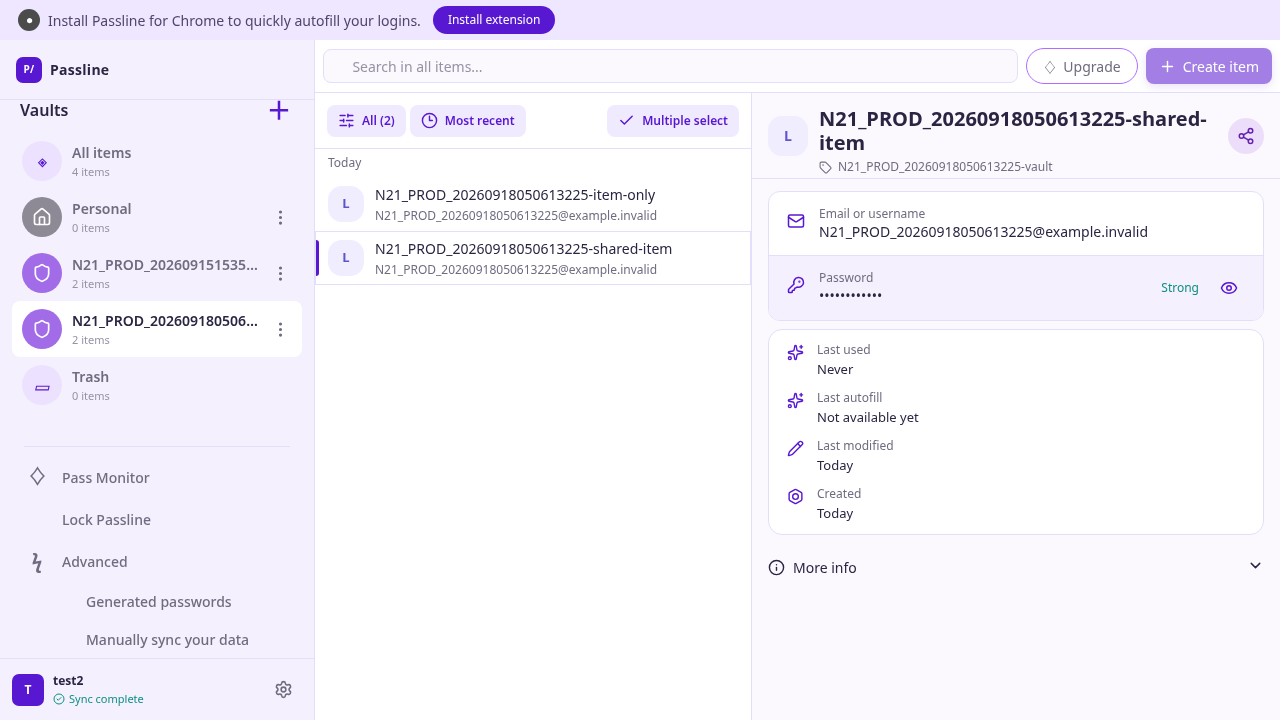
Task: Click the Trash vault icon
Action: click(x=42, y=385)
